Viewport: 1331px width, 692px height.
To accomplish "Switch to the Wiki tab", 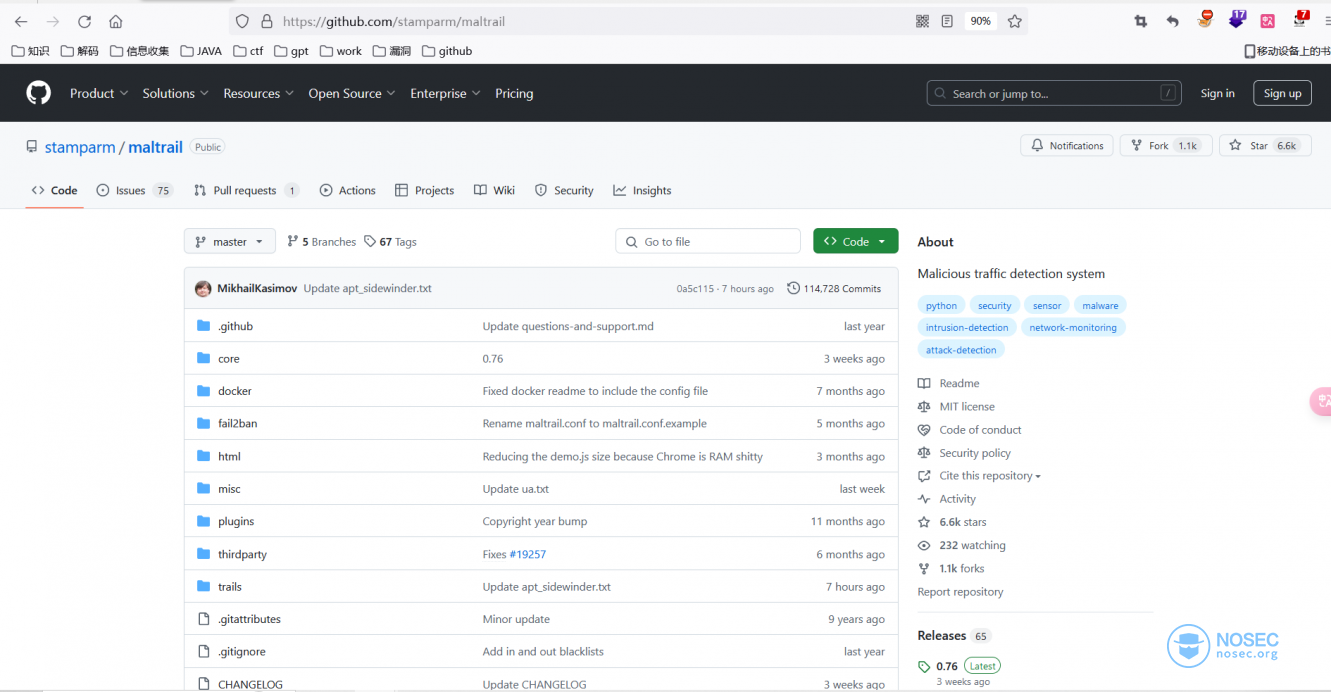I will tap(494, 190).
